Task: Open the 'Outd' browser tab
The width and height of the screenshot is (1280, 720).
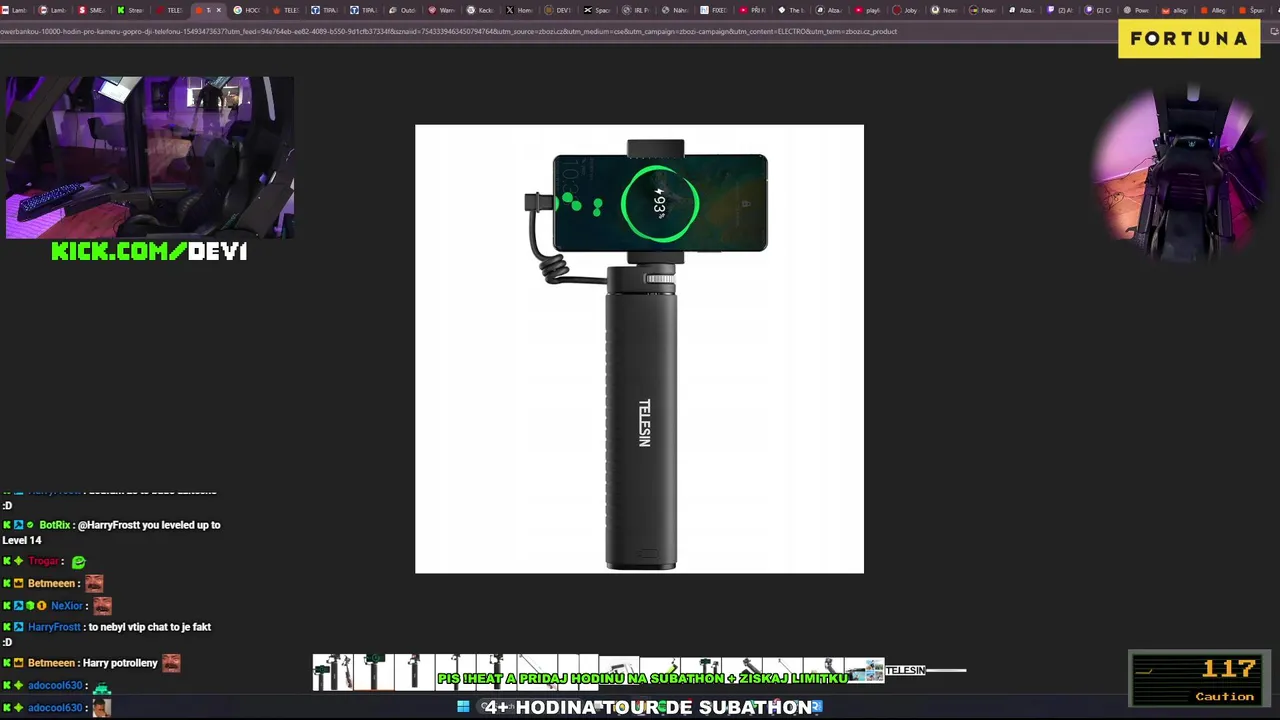Action: (403, 10)
